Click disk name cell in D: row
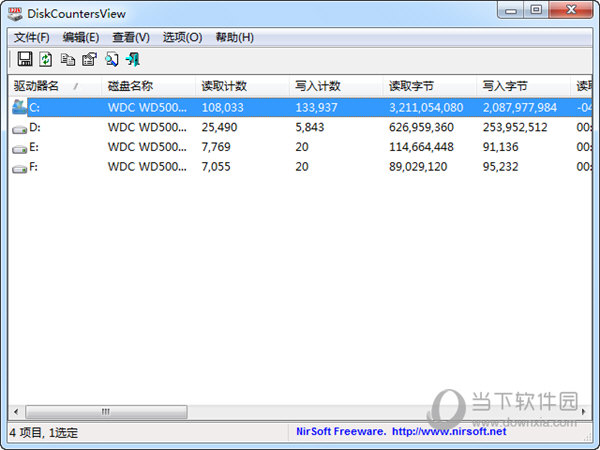The height and width of the screenshot is (450, 600). 147,127
